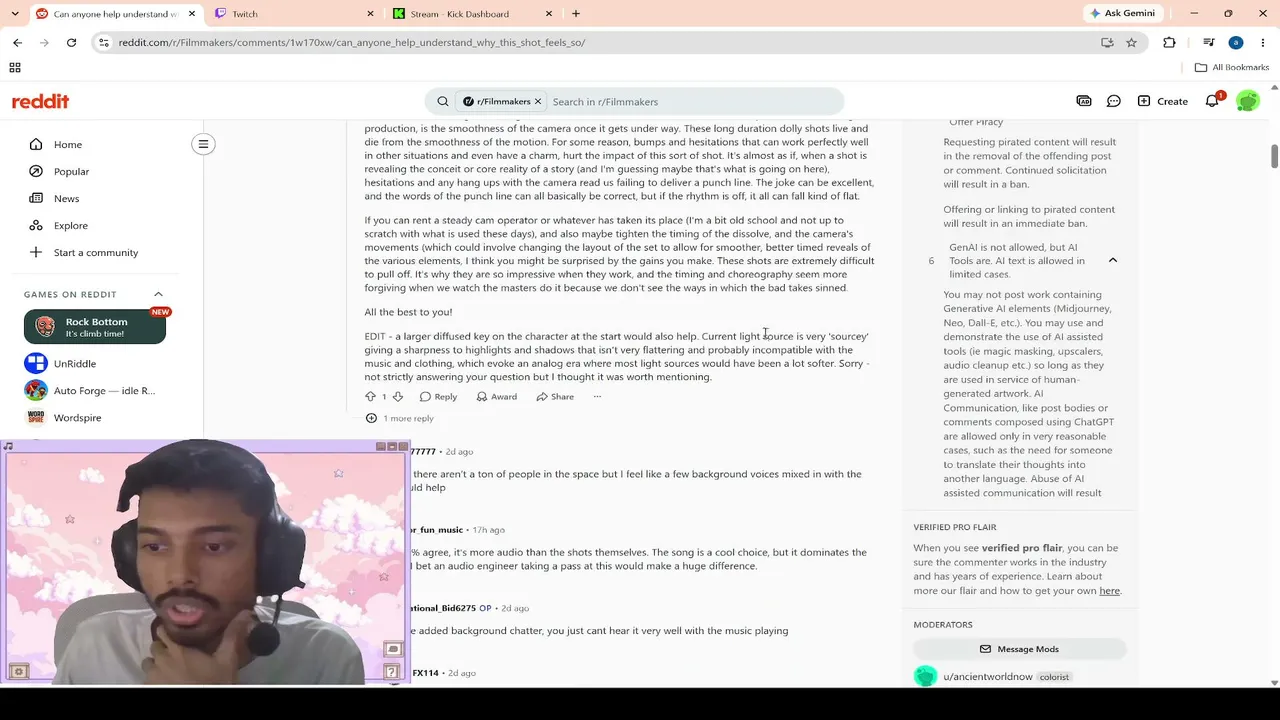View site information in the address bar
The image size is (1280, 720).
click(x=104, y=42)
